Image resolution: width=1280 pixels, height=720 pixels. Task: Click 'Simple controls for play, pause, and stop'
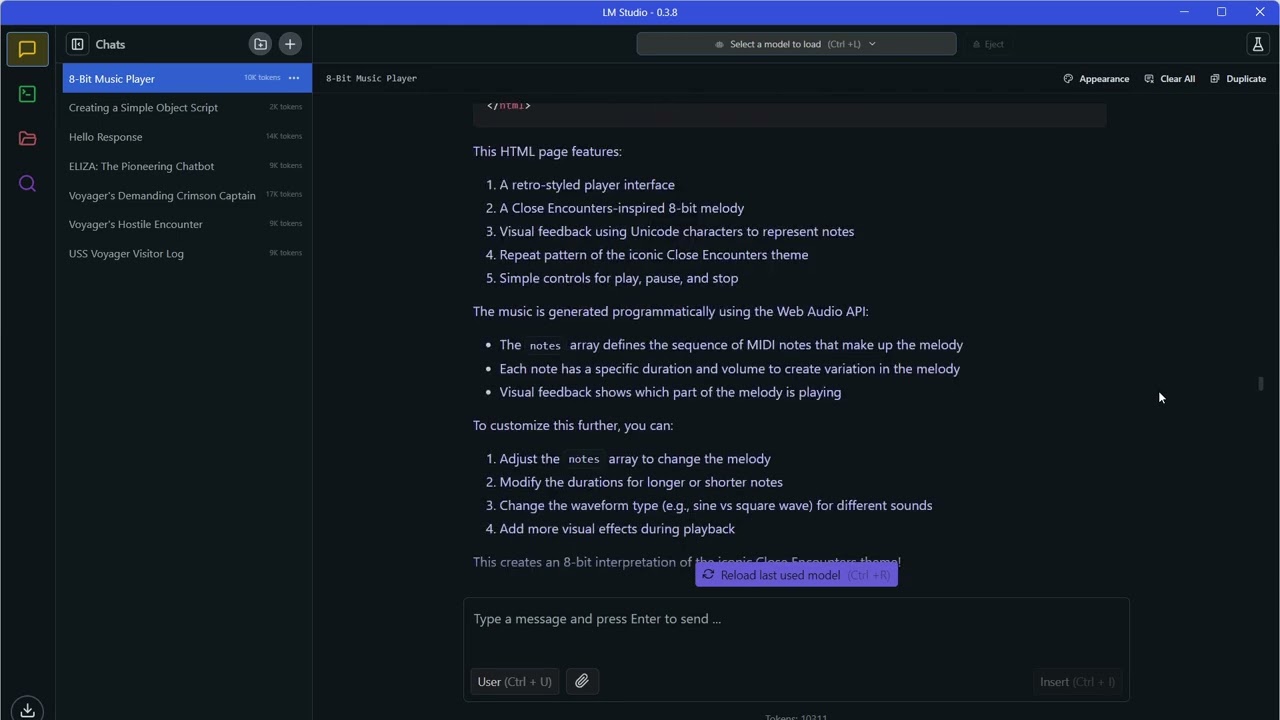tap(618, 278)
